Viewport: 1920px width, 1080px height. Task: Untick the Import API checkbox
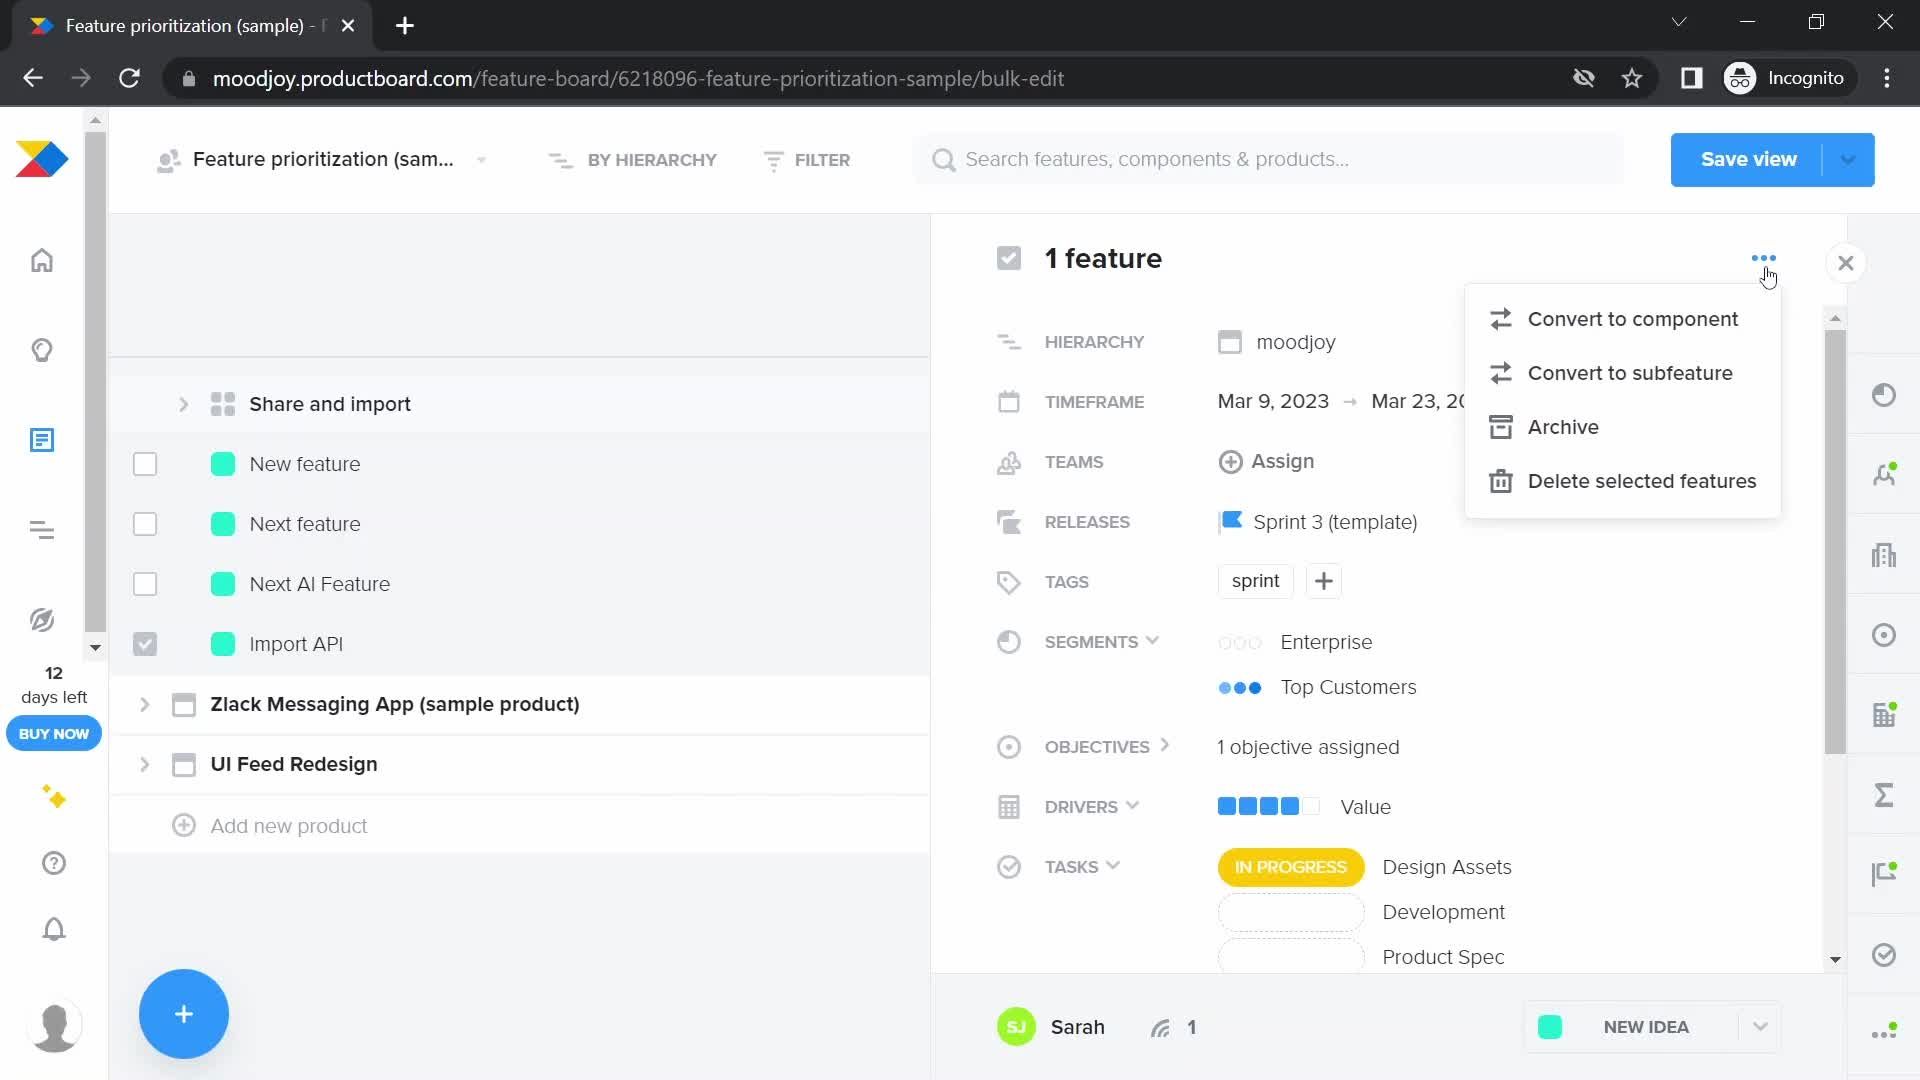(145, 644)
